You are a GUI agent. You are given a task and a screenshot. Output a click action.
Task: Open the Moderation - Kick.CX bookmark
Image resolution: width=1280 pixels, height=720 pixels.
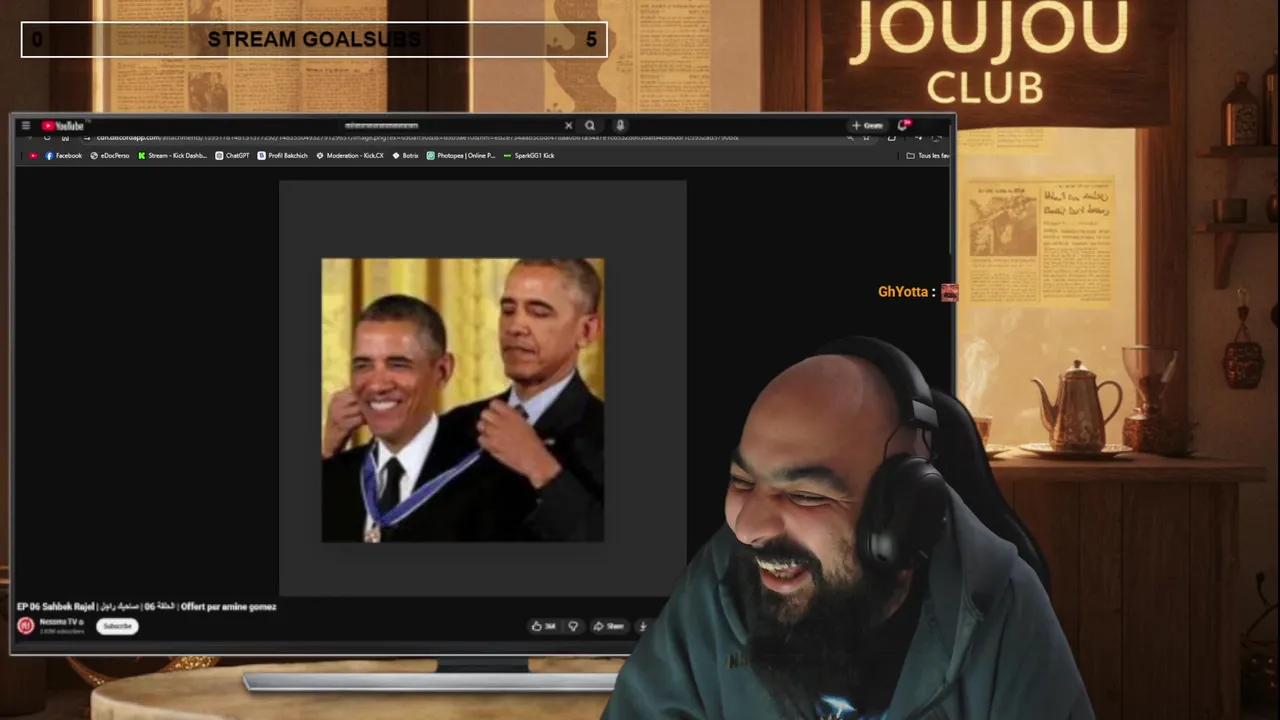(x=350, y=156)
